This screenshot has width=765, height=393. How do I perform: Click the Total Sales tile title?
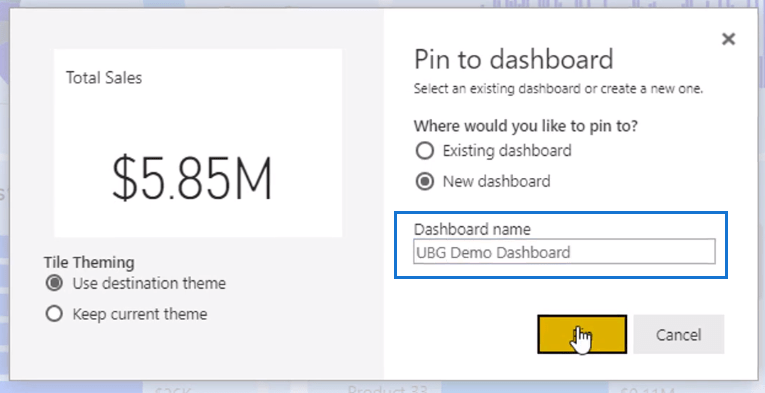pos(104,78)
